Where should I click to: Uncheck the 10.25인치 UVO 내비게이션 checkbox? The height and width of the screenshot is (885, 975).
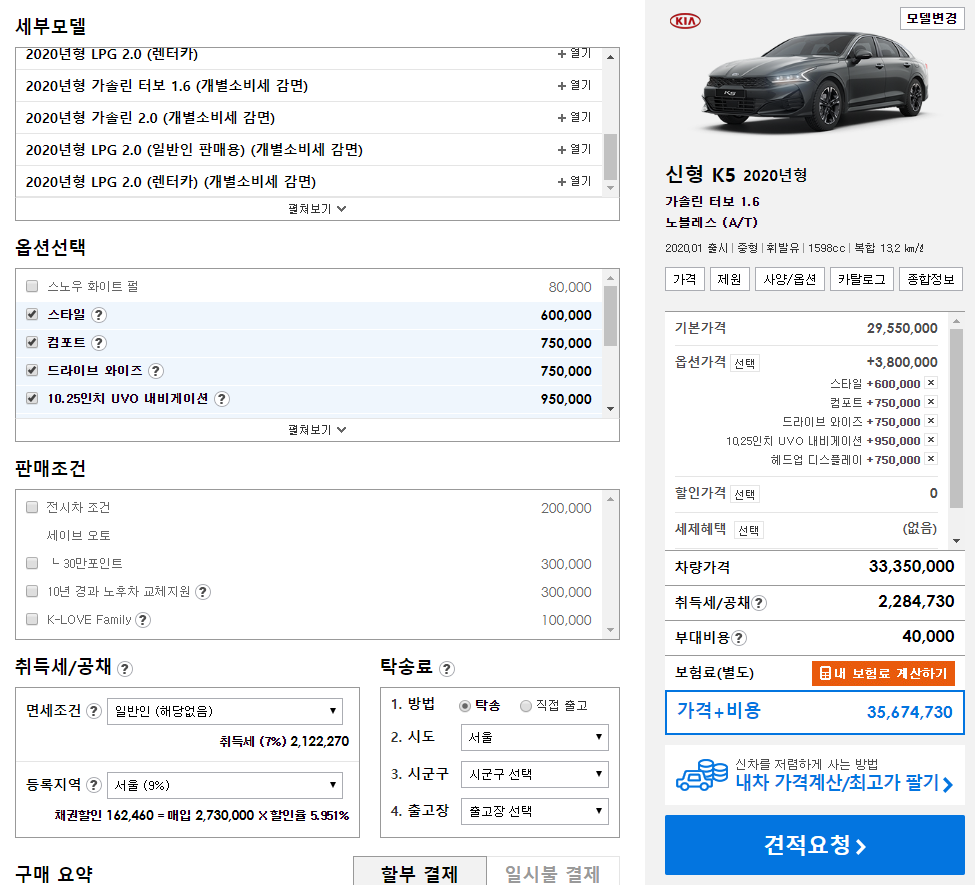pyautogui.click(x=32, y=398)
